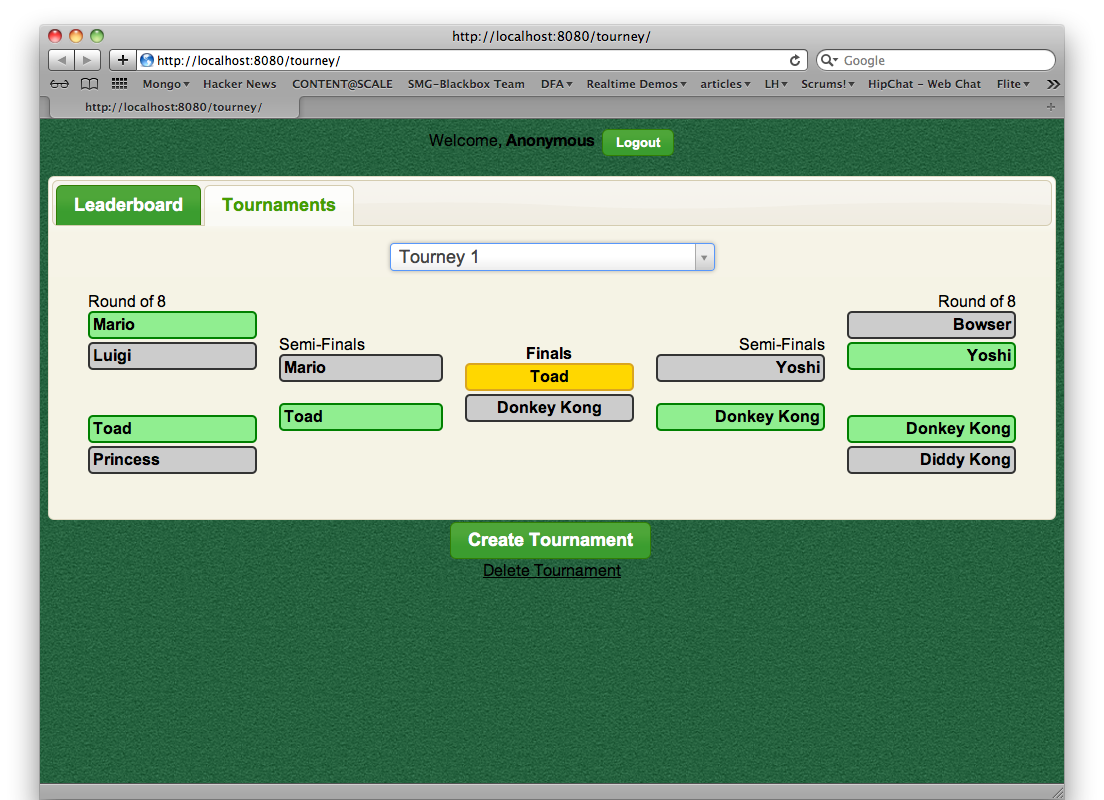Open the Tourney 1 dropdown selector

[x=552, y=257]
